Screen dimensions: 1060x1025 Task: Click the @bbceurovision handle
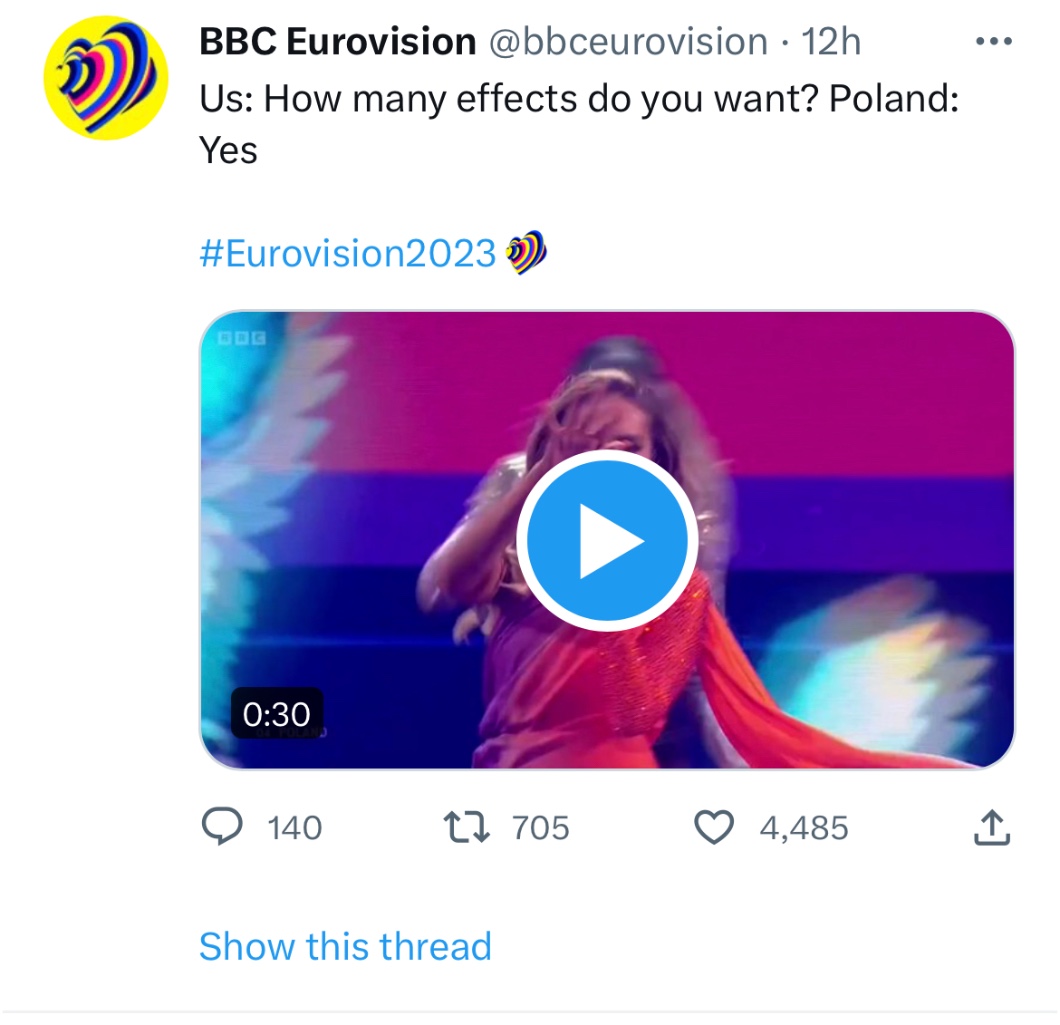pos(627,42)
